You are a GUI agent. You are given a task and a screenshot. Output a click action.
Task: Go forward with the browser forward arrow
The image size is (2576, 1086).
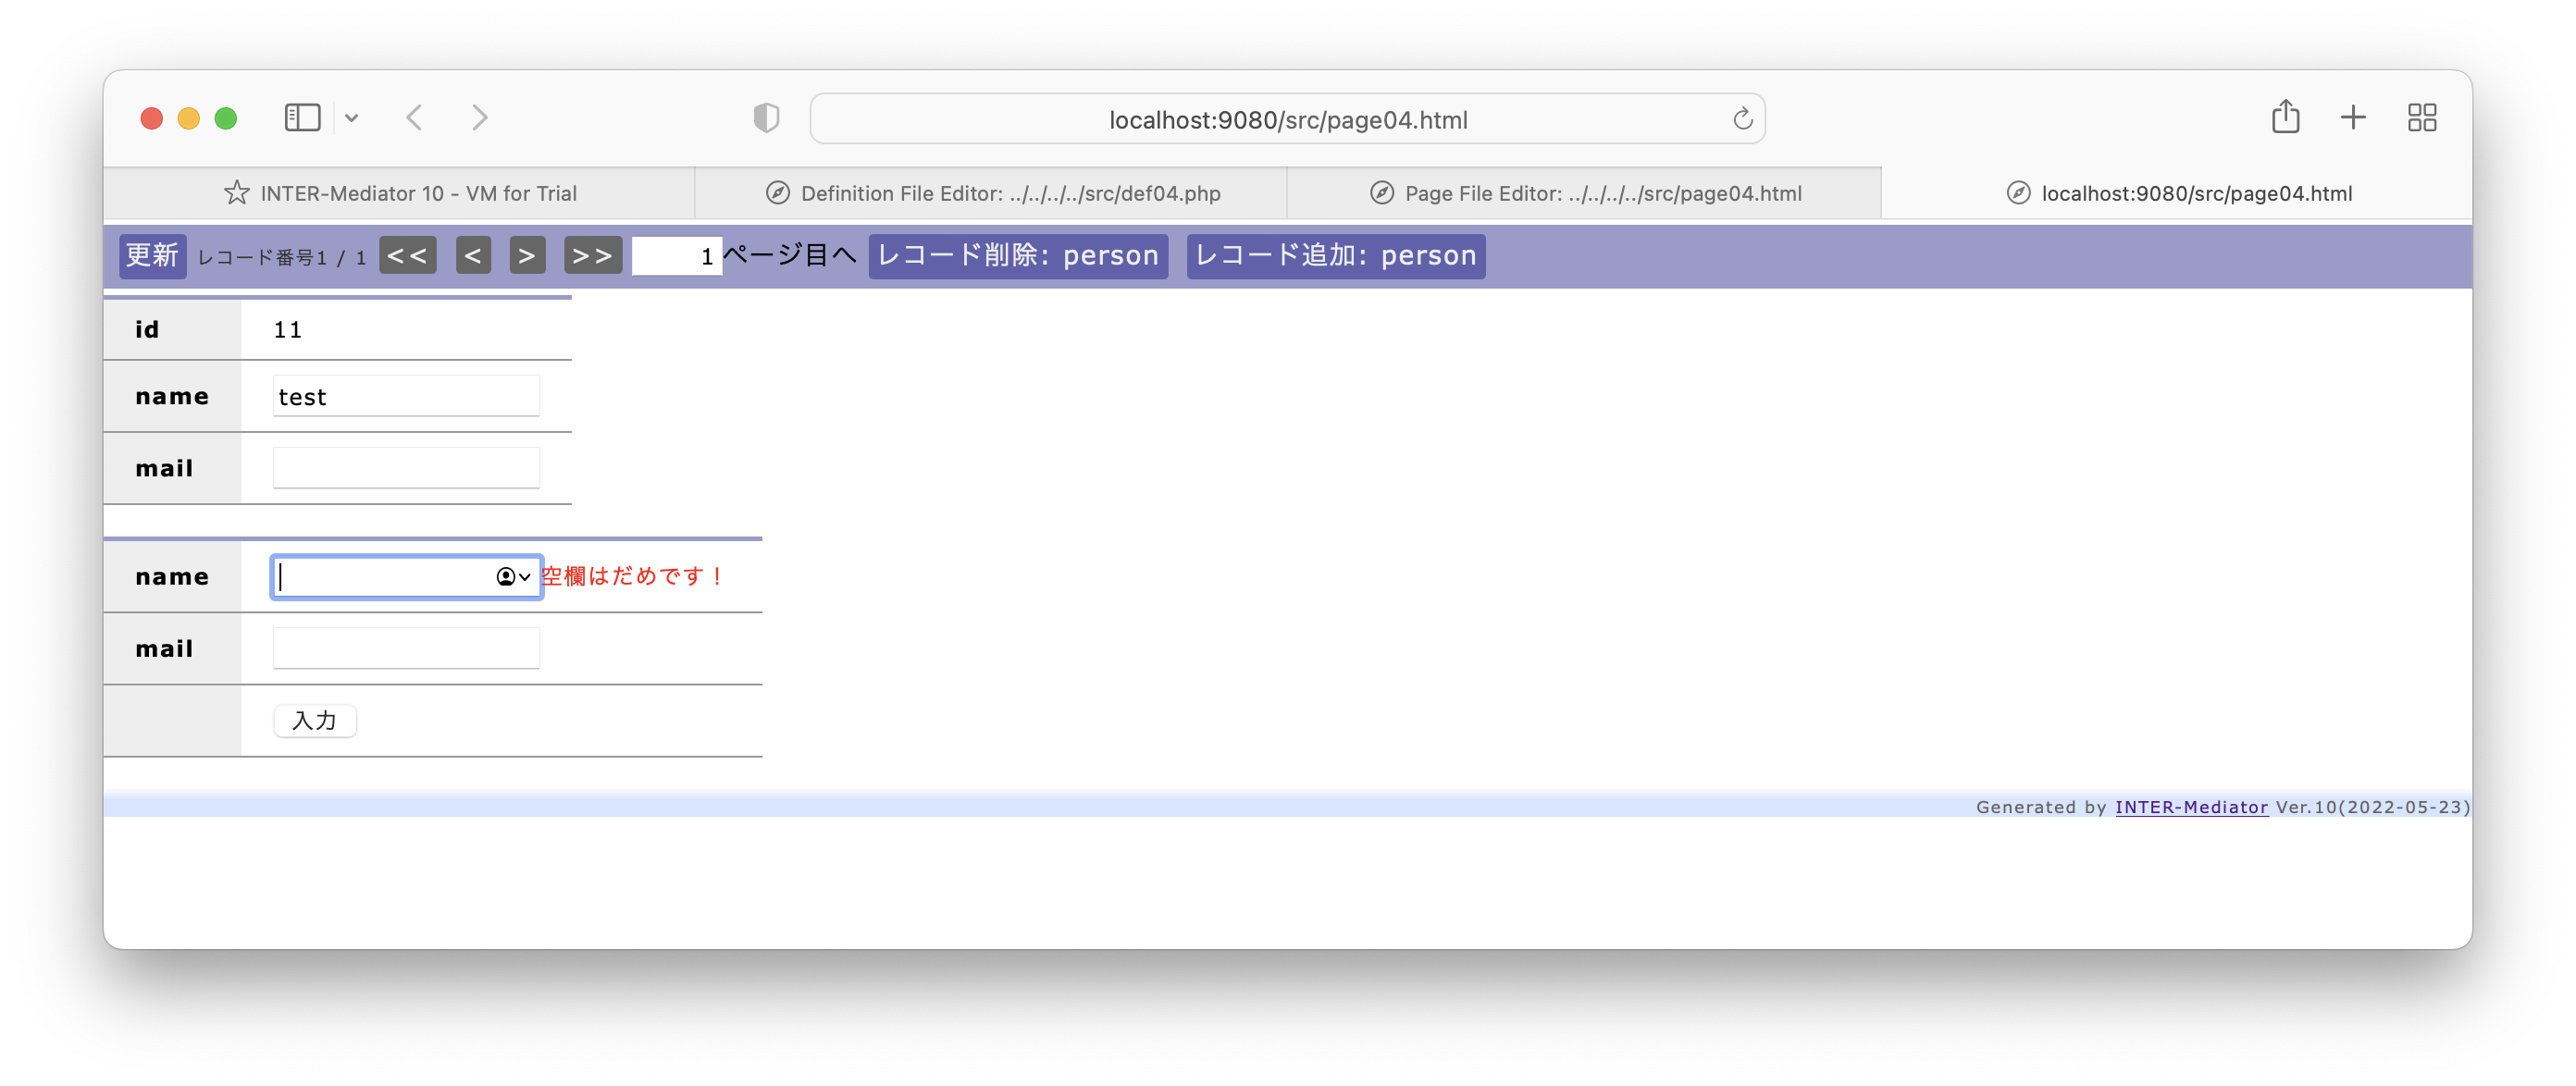(x=480, y=118)
